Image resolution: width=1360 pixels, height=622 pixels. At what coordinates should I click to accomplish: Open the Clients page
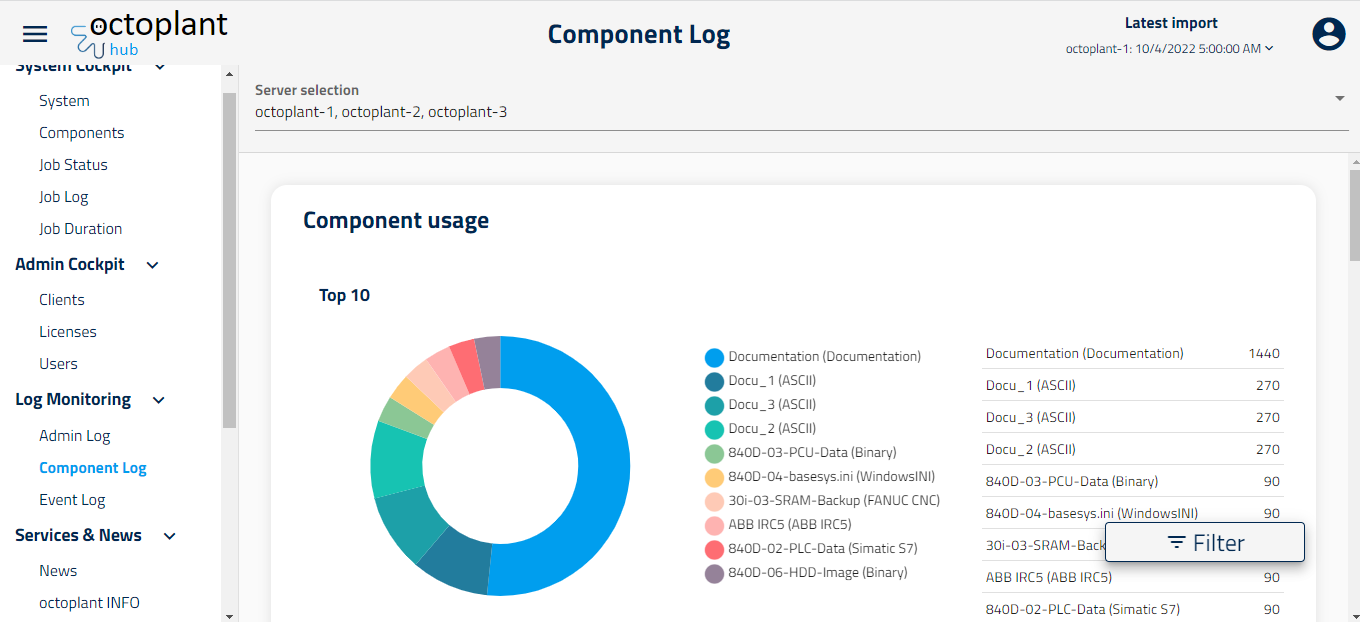(62, 300)
